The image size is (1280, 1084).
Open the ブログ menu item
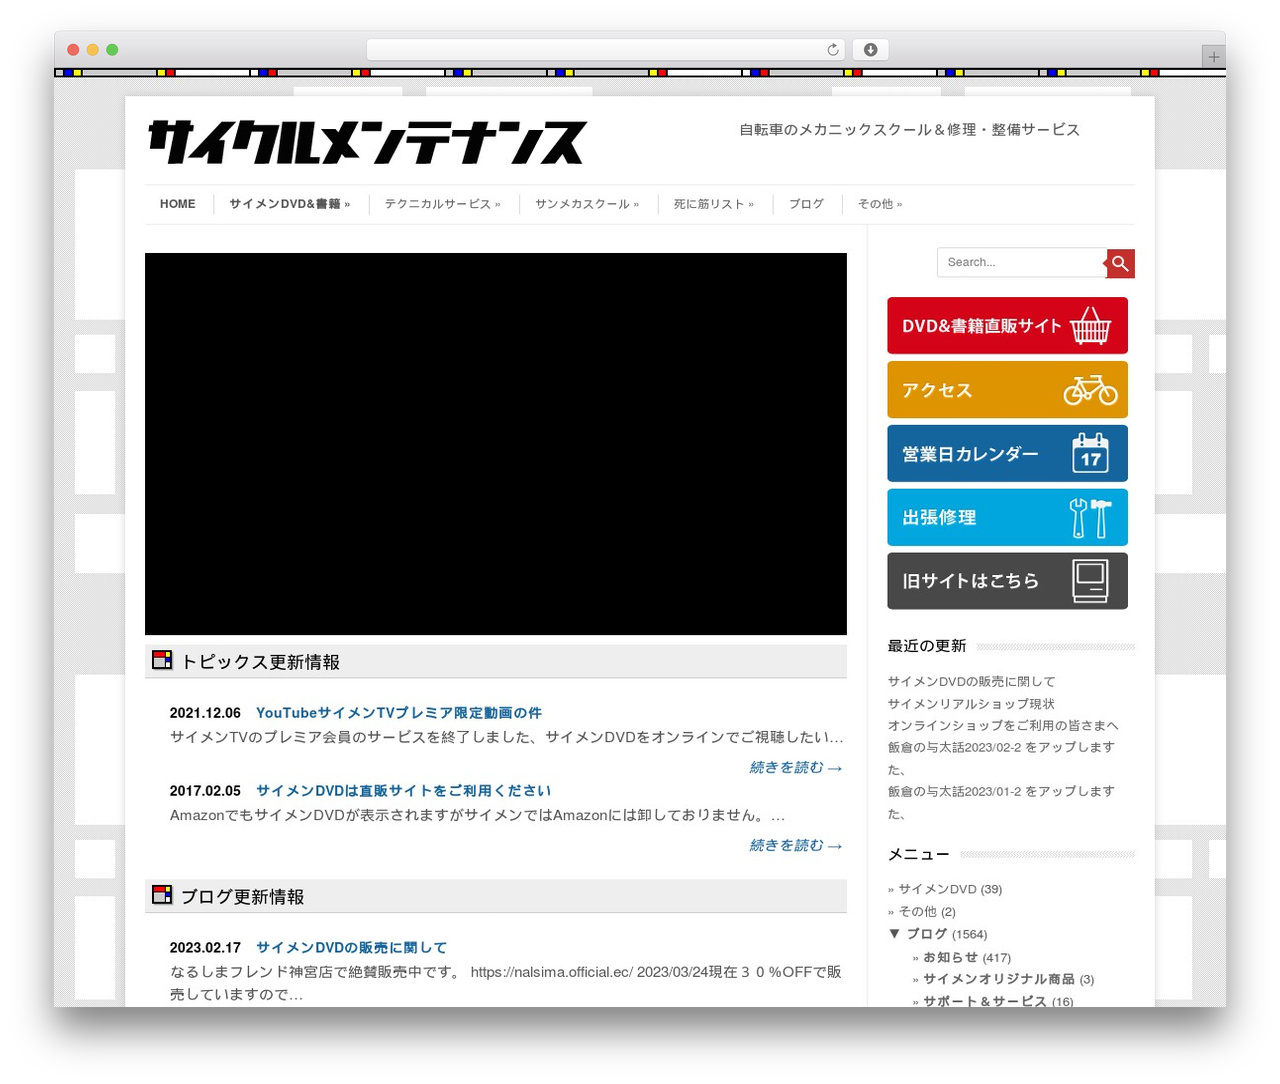pos(806,204)
